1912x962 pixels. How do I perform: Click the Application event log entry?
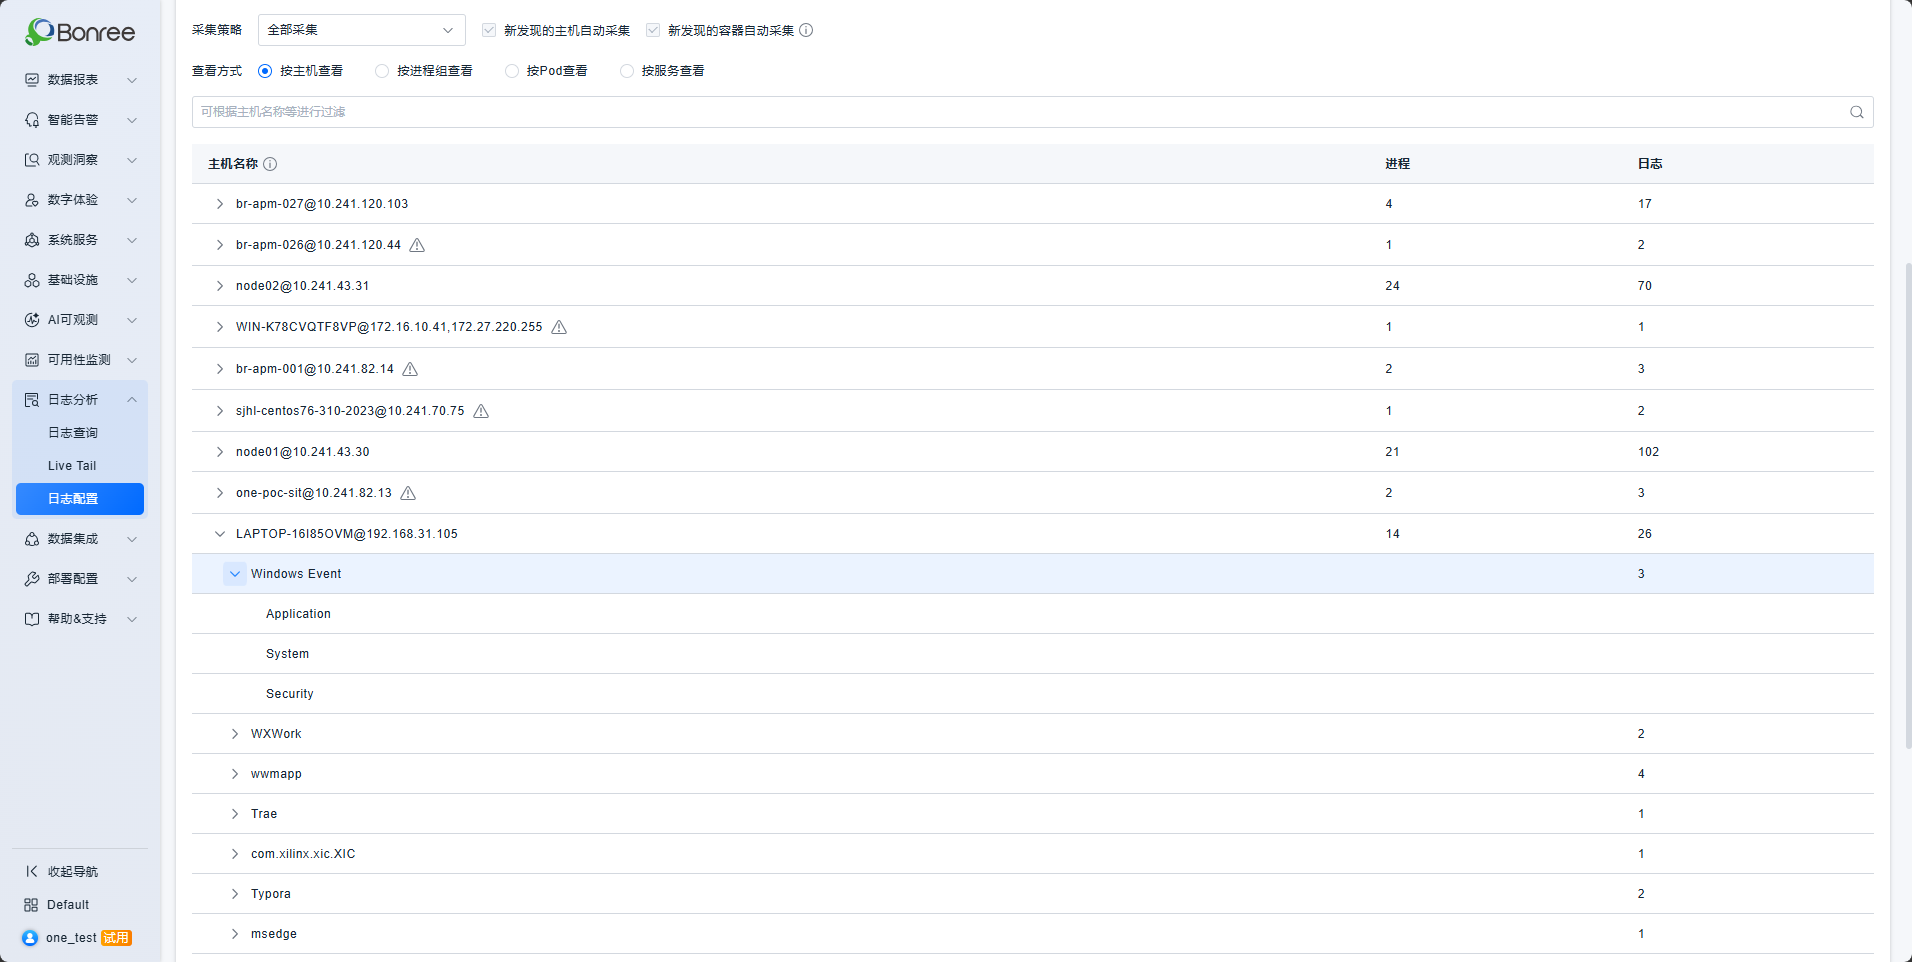pos(298,614)
